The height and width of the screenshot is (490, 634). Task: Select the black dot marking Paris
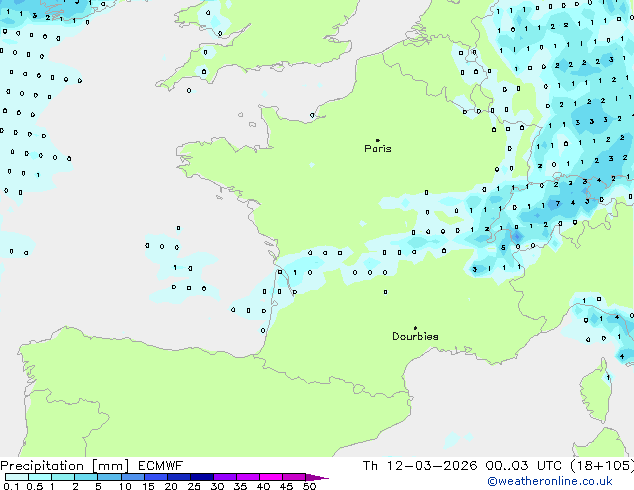pyautogui.click(x=378, y=140)
